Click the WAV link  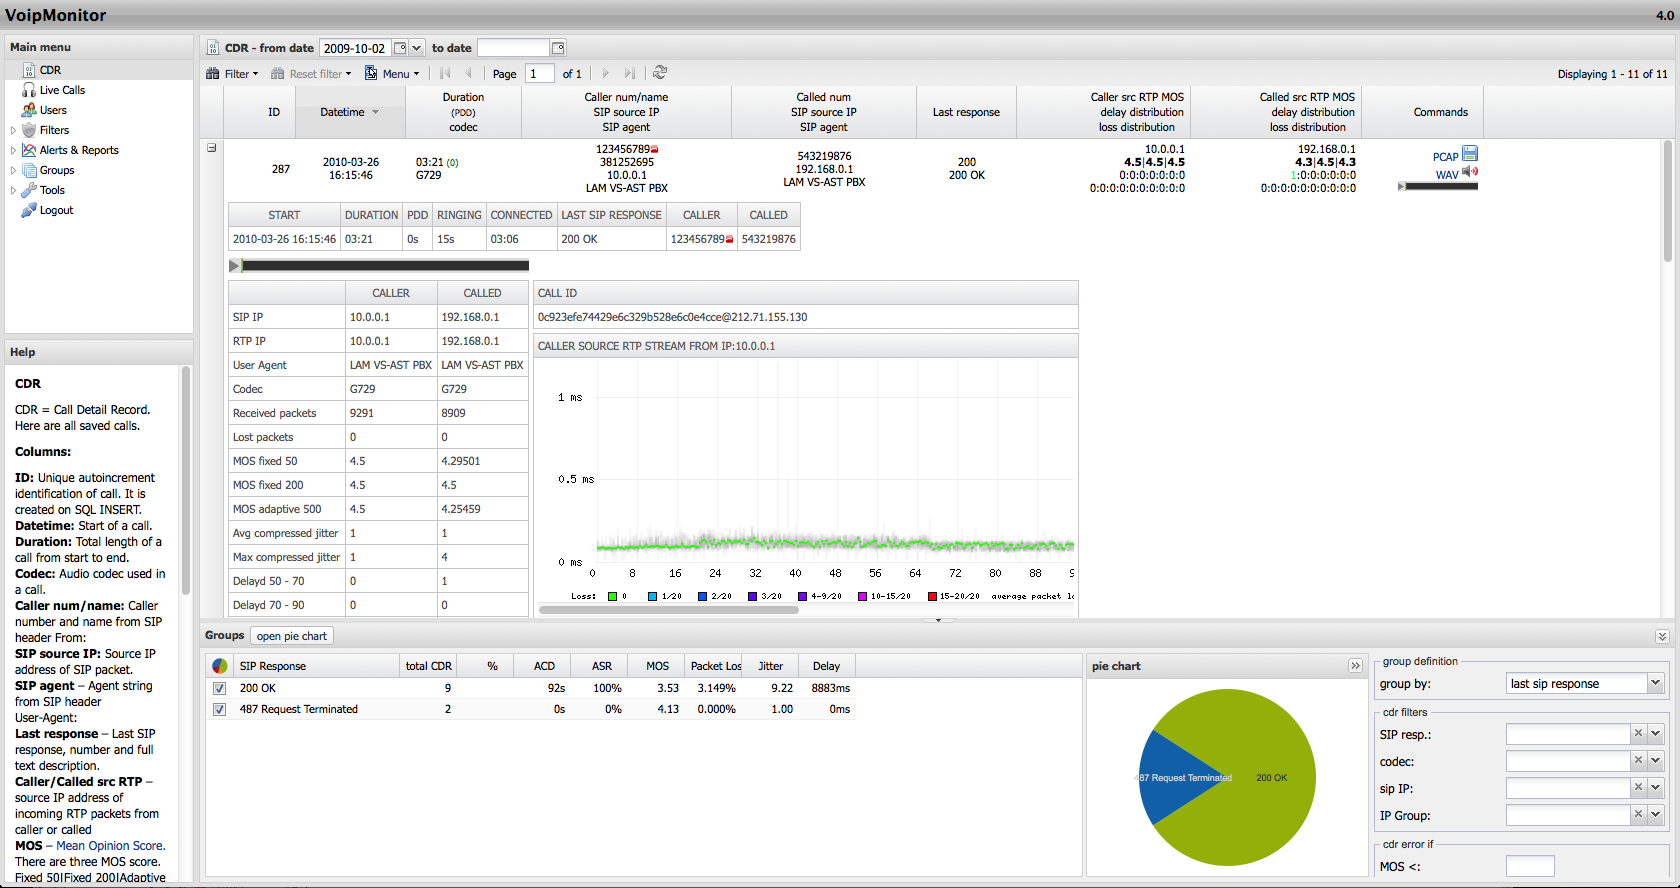1447,175
